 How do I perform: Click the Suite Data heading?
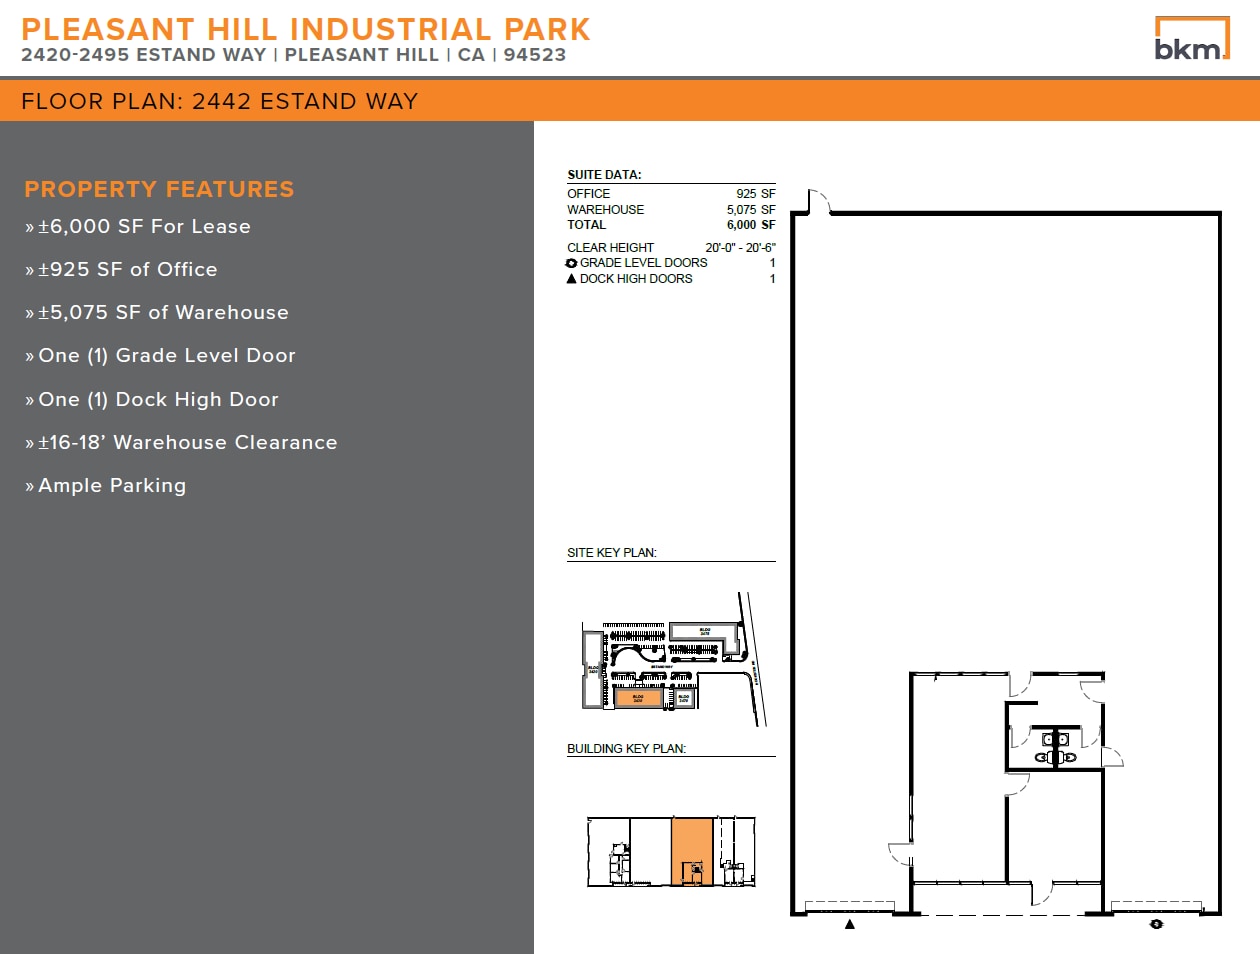[x=604, y=175]
